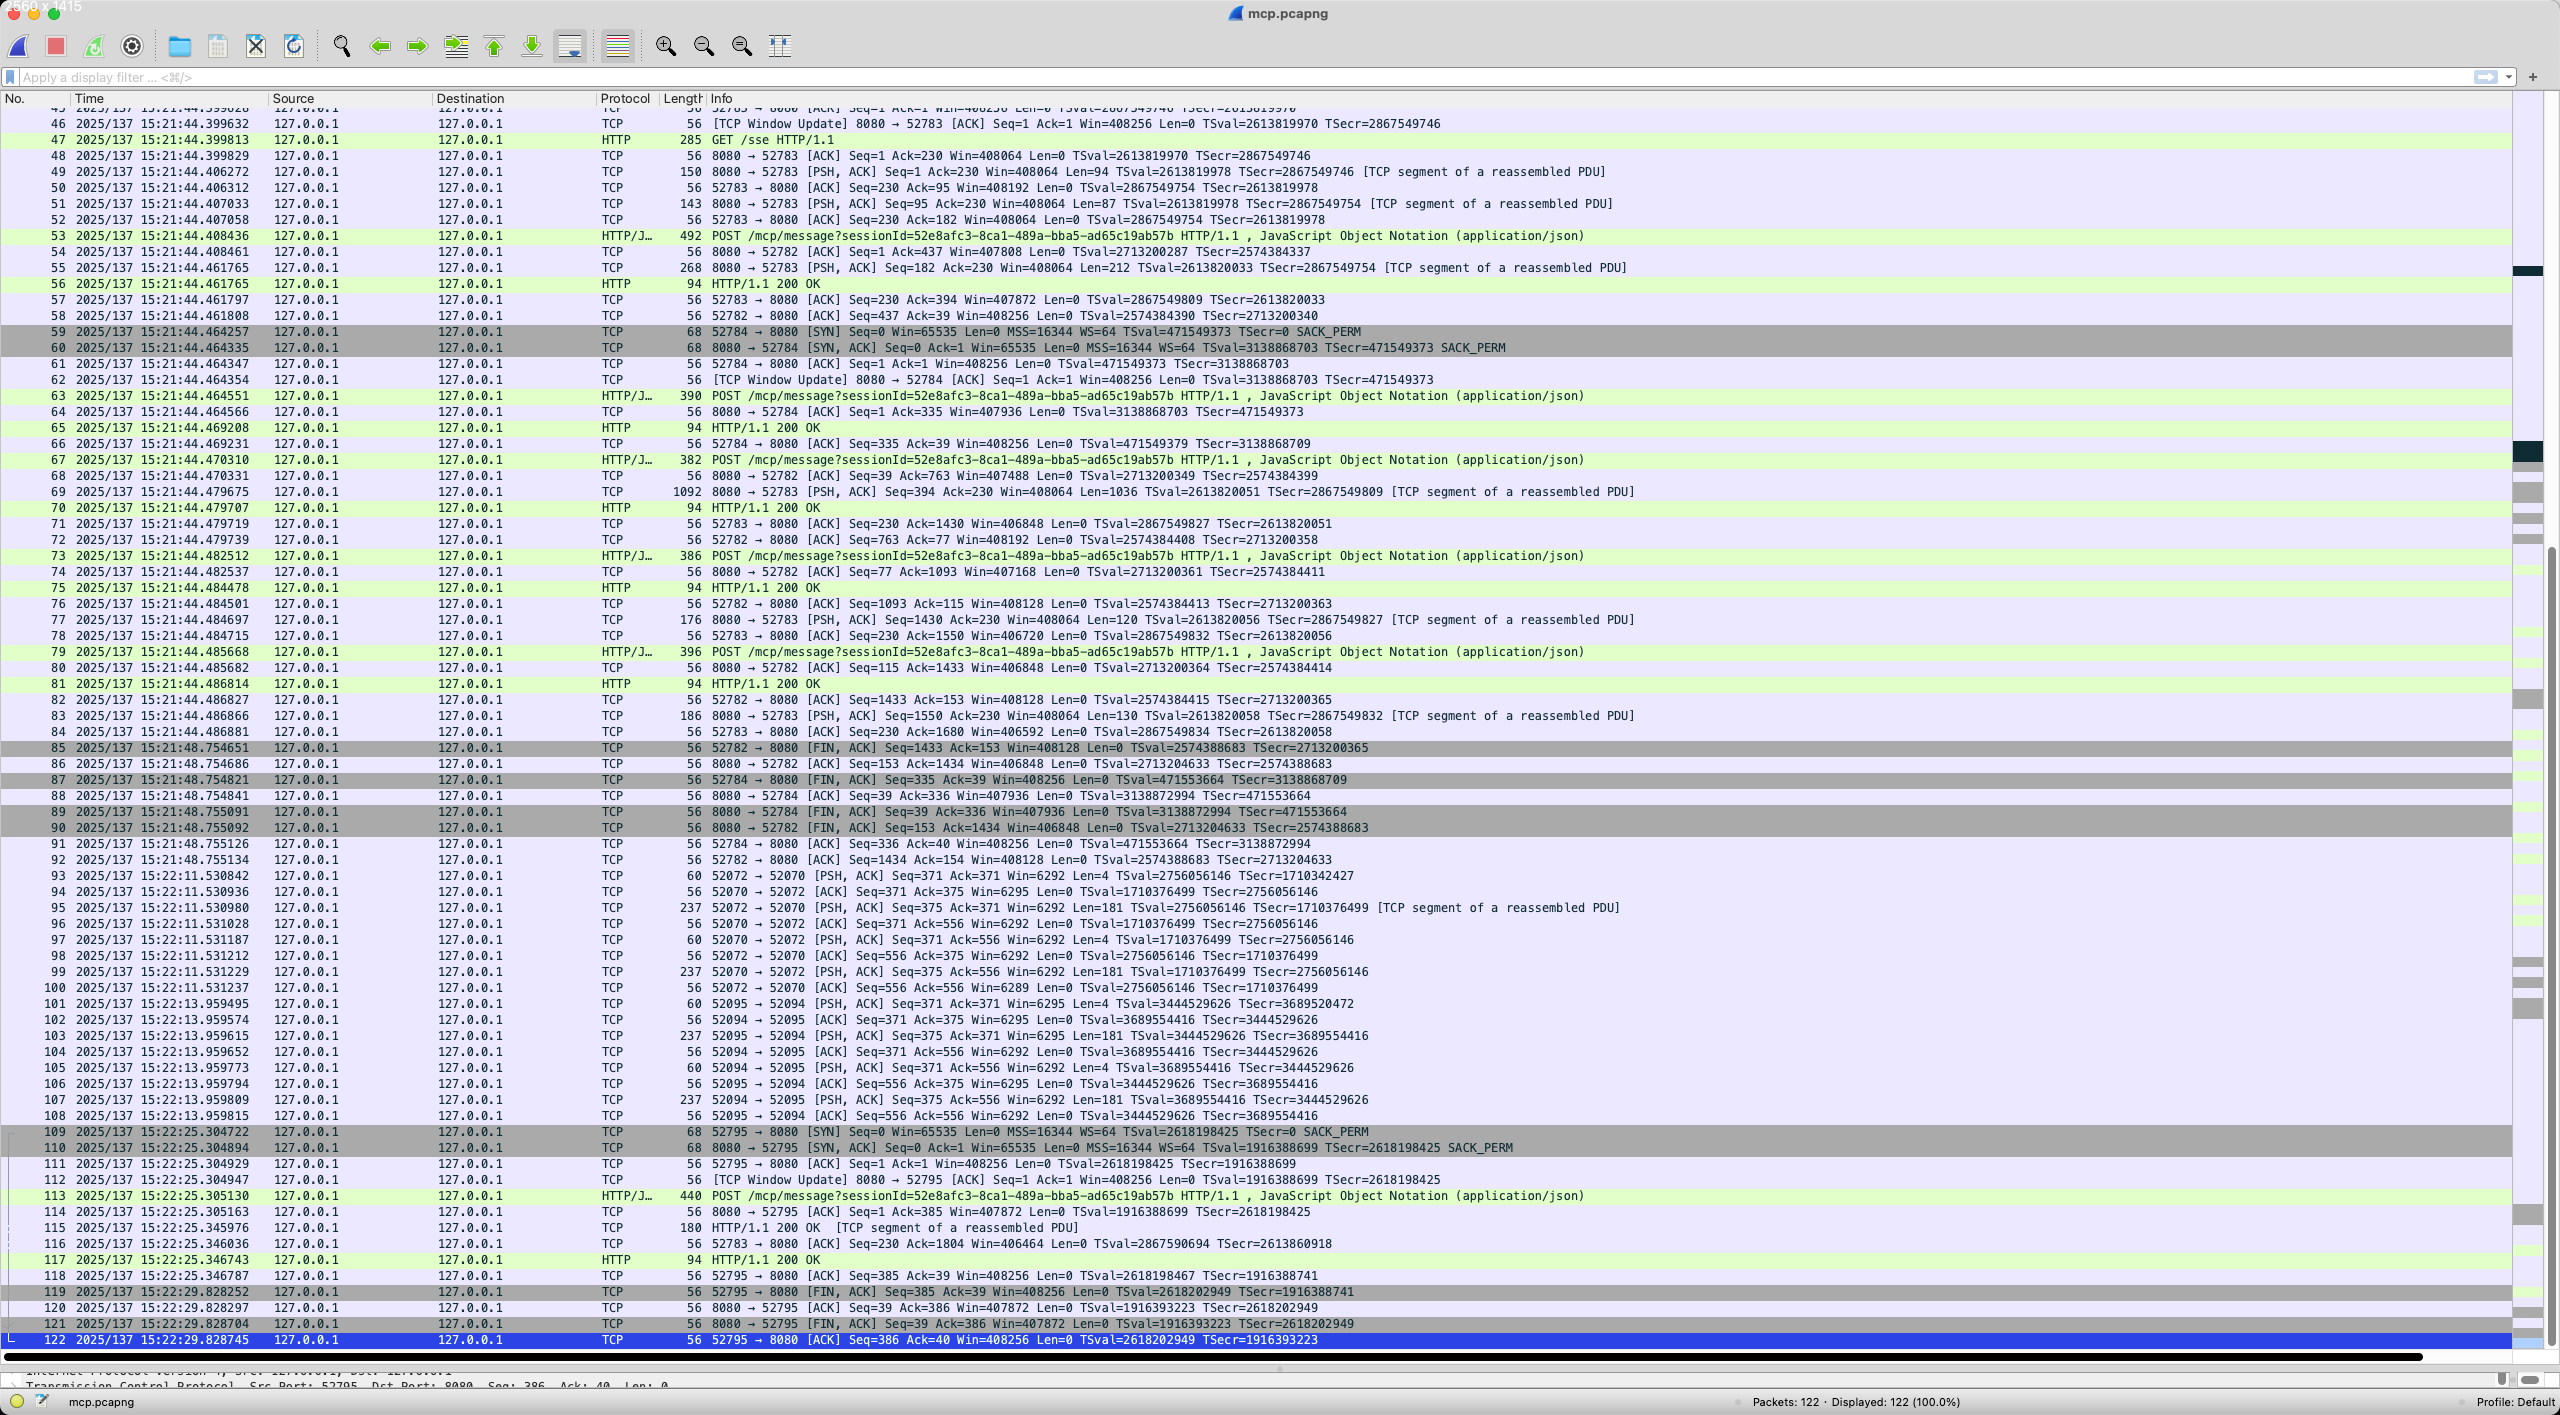Sort by the Info column header
Screen dimensions: 2560x1415
pyautogui.click(x=1609, y=98)
